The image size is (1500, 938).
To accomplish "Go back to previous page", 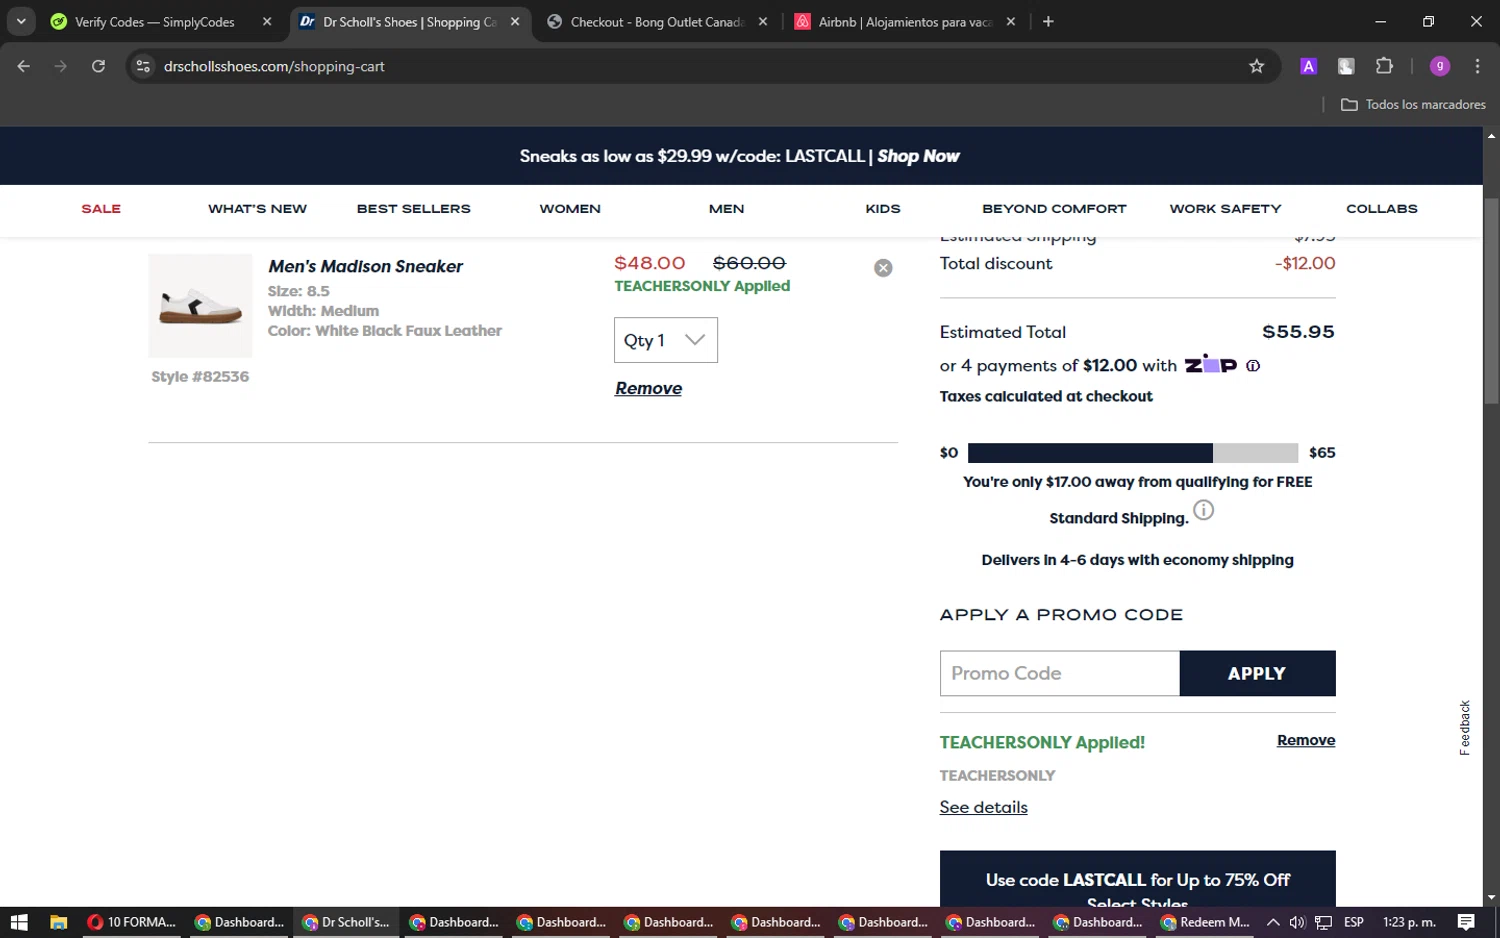I will (24, 66).
